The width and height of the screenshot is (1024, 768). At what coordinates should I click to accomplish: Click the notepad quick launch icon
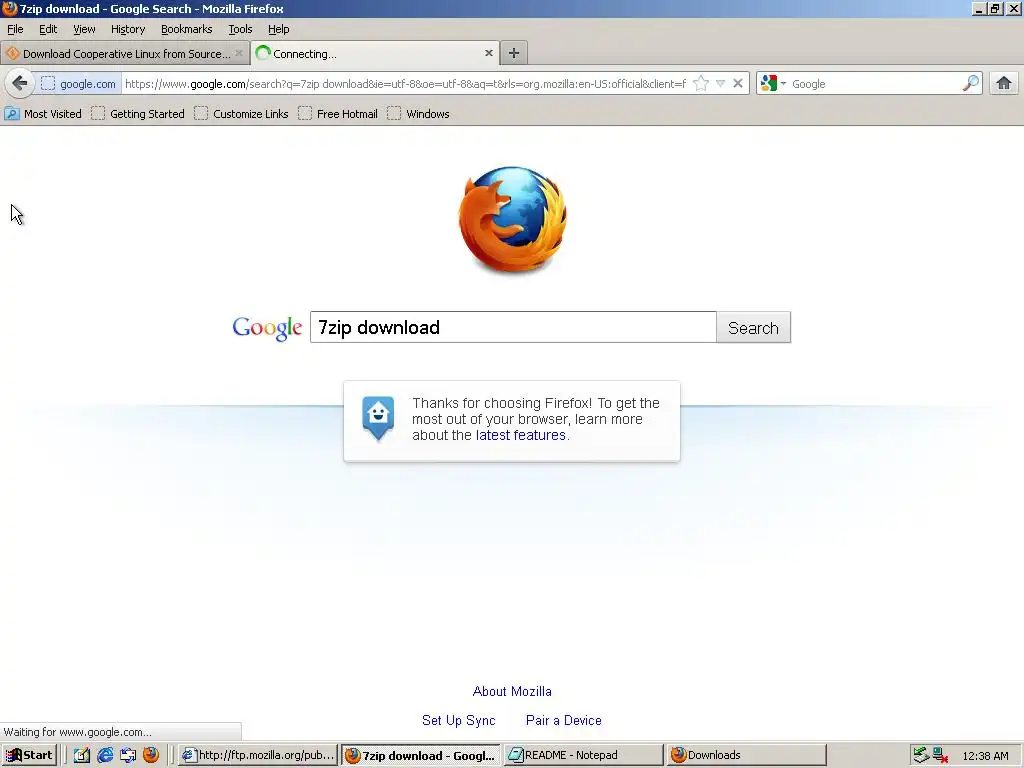tap(82, 755)
